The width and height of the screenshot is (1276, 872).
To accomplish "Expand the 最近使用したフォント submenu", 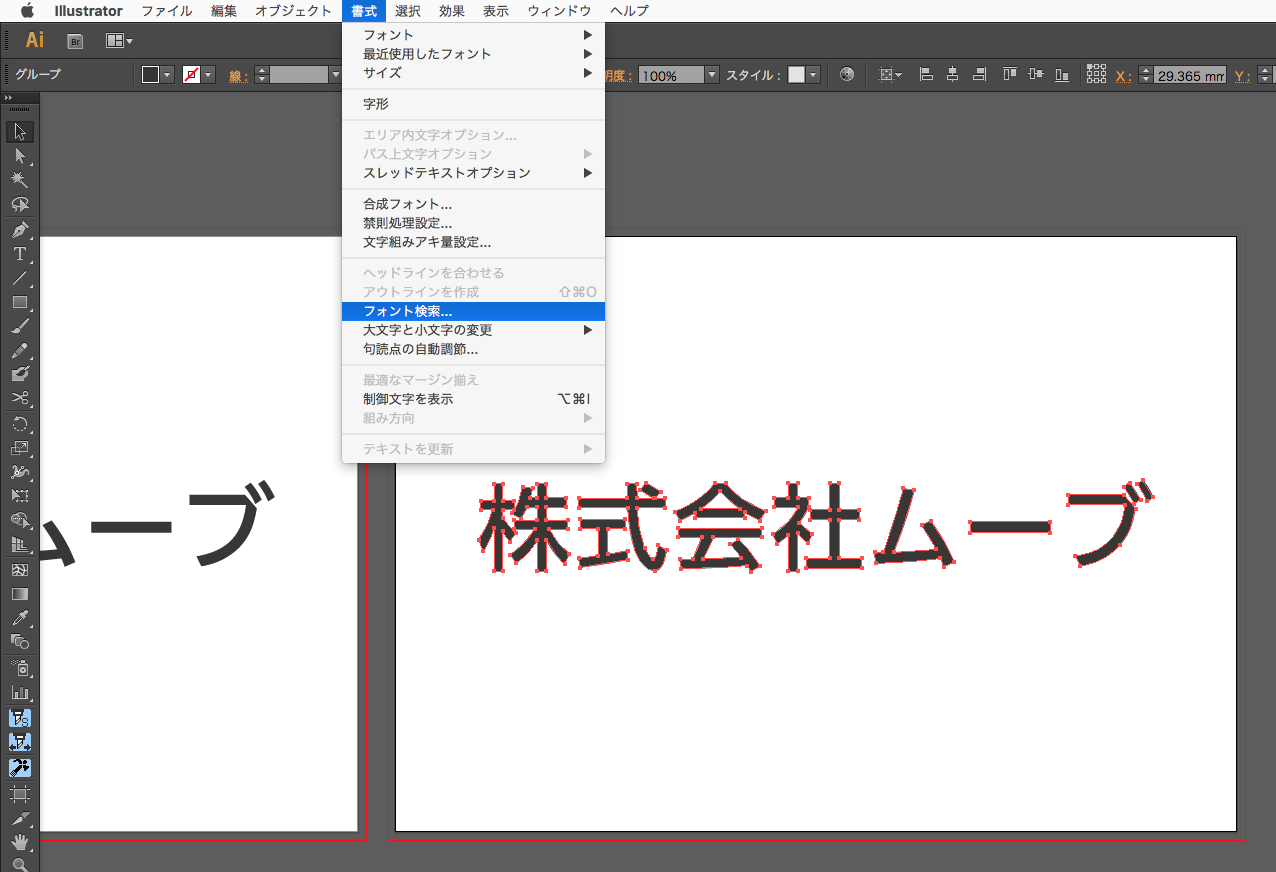I will 473,54.
